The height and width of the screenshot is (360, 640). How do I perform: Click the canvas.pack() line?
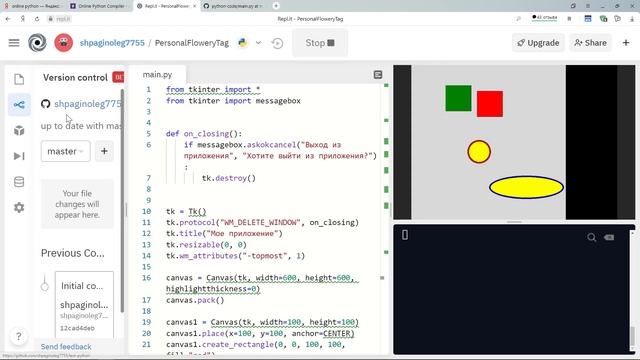coord(195,300)
